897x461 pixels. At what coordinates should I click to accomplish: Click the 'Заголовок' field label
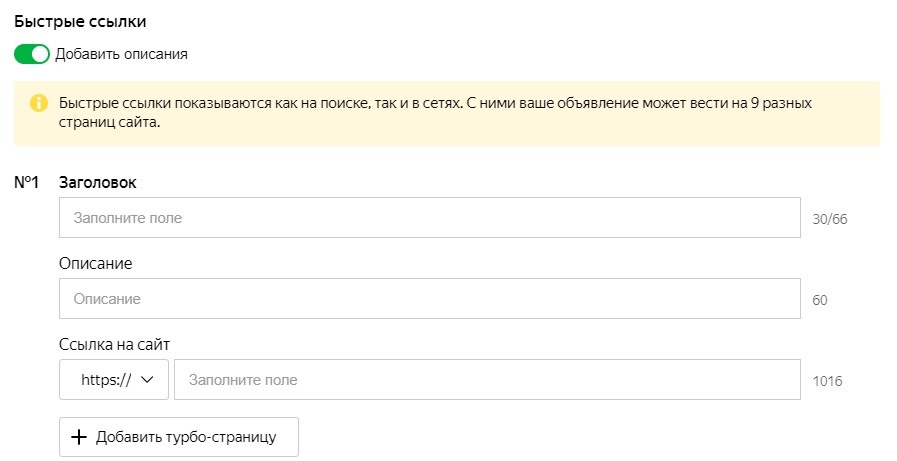click(98, 182)
